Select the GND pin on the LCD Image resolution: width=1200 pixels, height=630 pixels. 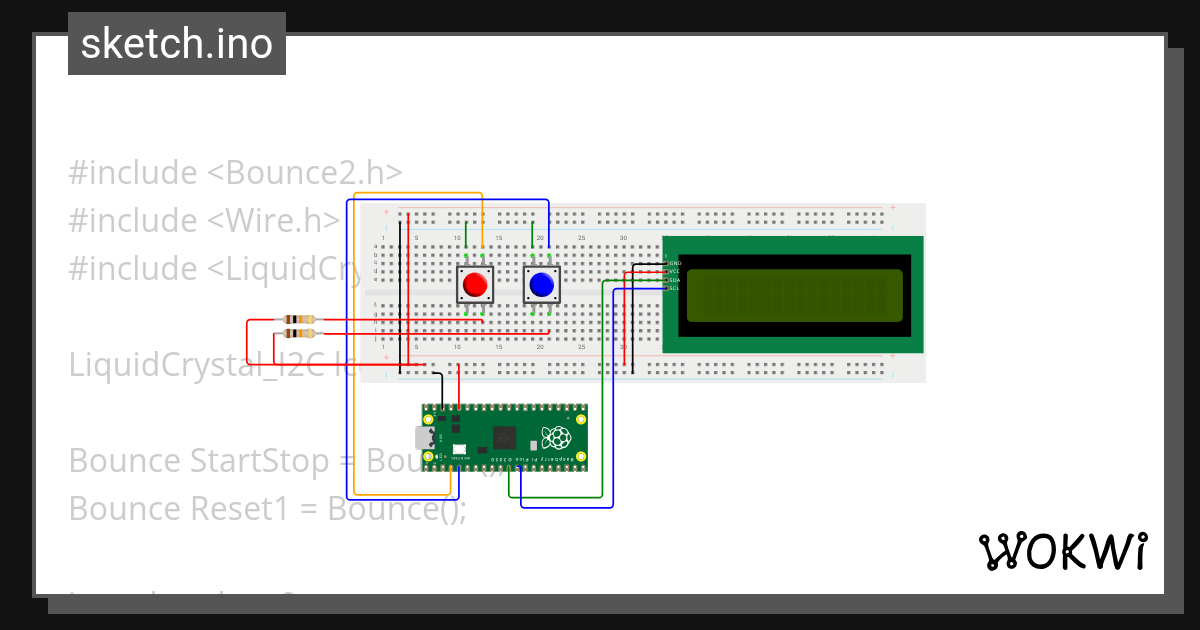tap(666, 263)
